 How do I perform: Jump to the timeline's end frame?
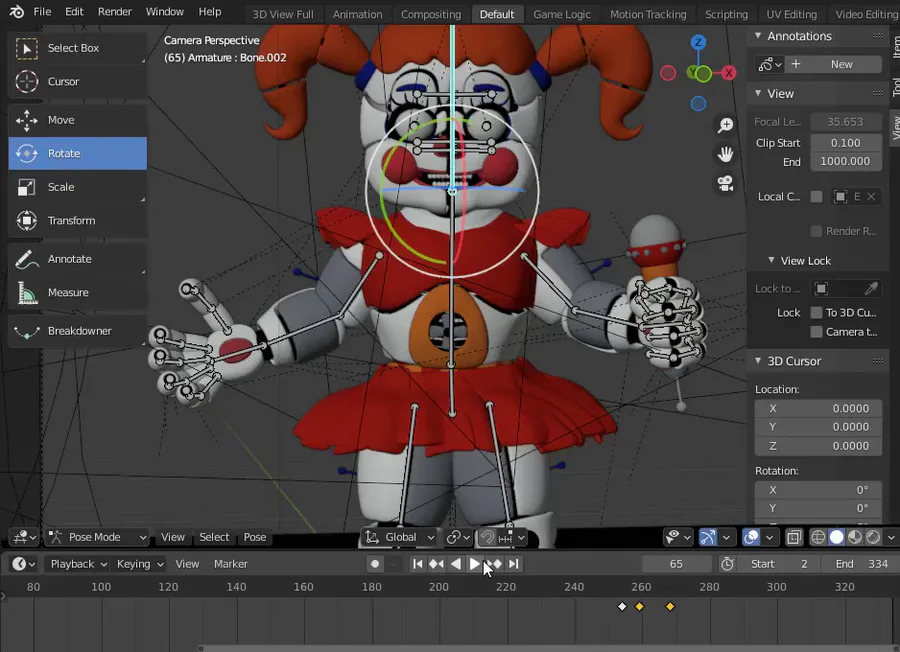click(x=514, y=564)
